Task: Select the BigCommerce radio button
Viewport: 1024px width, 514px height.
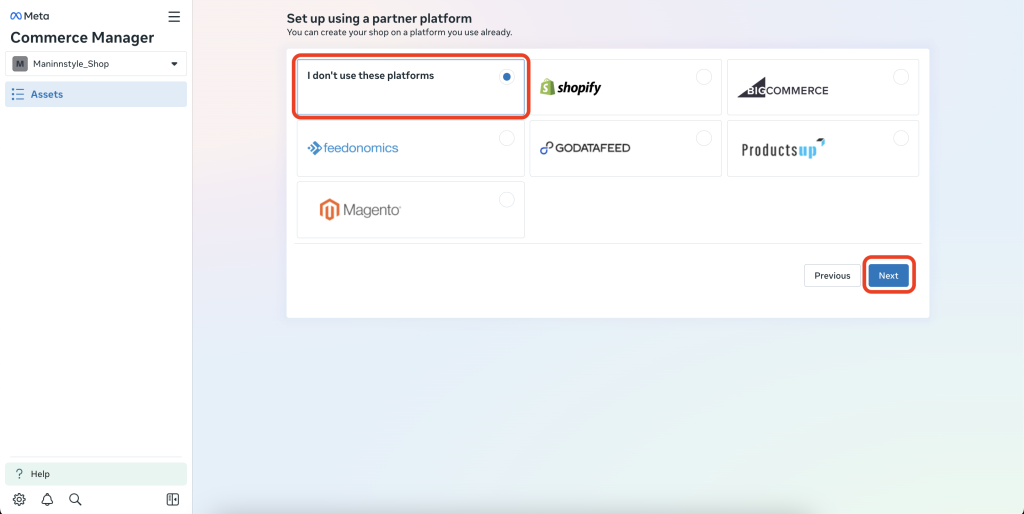Action: [901, 77]
